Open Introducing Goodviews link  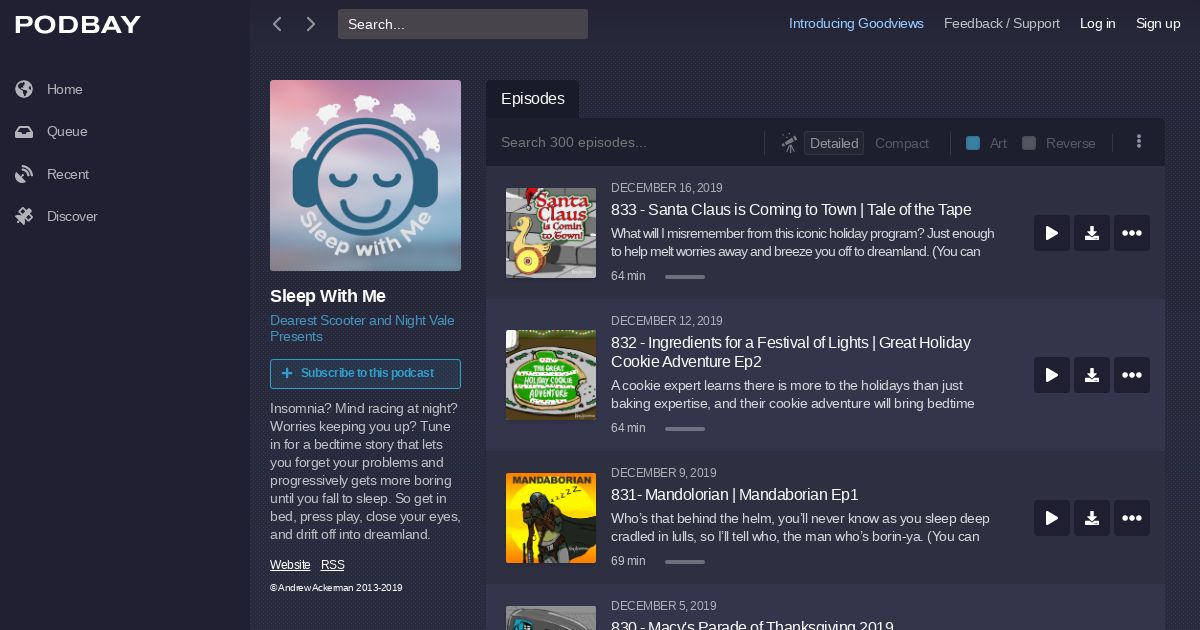click(x=856, y=23)
